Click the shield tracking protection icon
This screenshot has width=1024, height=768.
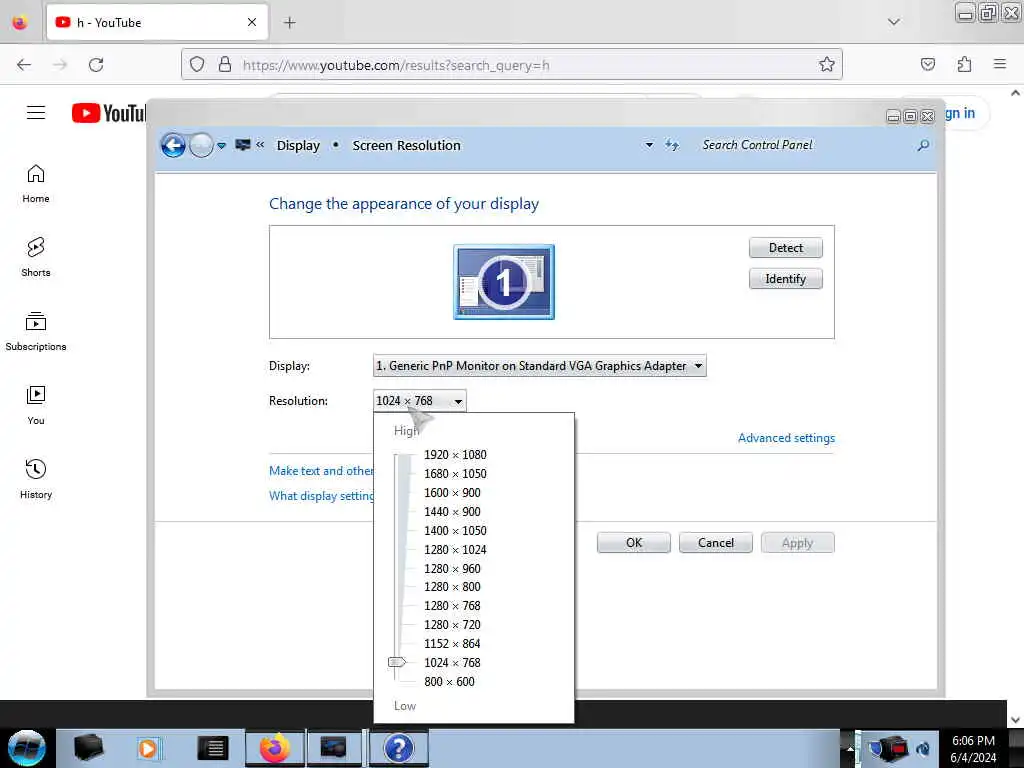[197, 64]
